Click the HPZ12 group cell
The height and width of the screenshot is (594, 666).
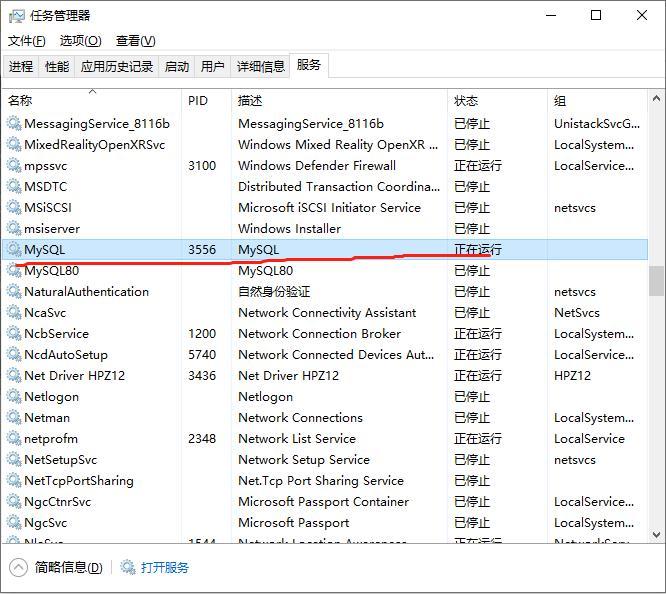[572, 376]
